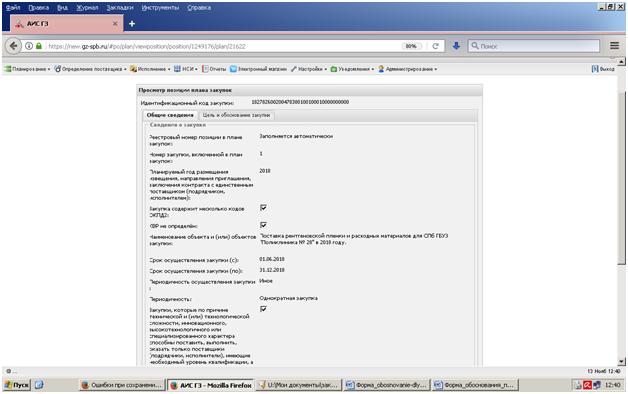Expand the Определение поставщика dropdown
This screenshot has width=628, height=394.
point(91,69)
